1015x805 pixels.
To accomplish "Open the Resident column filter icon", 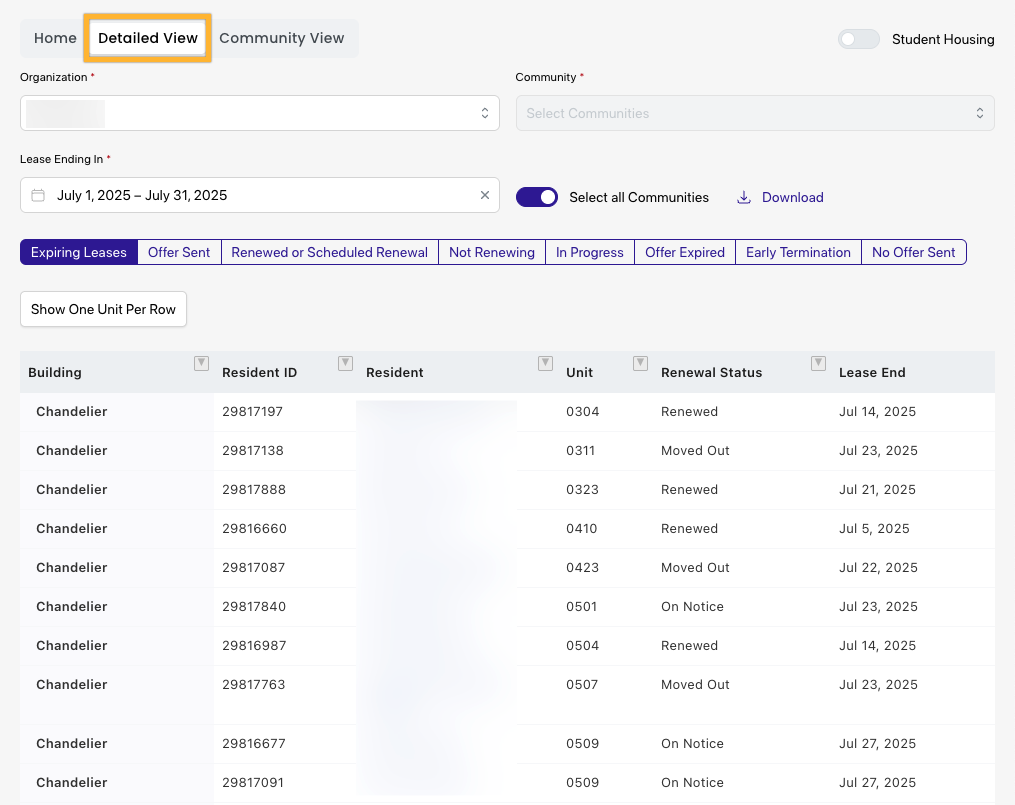I will click(x=546, y=363).
